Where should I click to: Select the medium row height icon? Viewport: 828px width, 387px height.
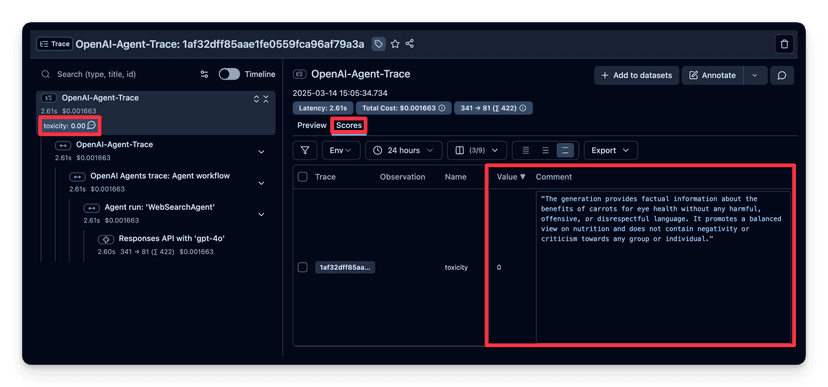[545, 150]
